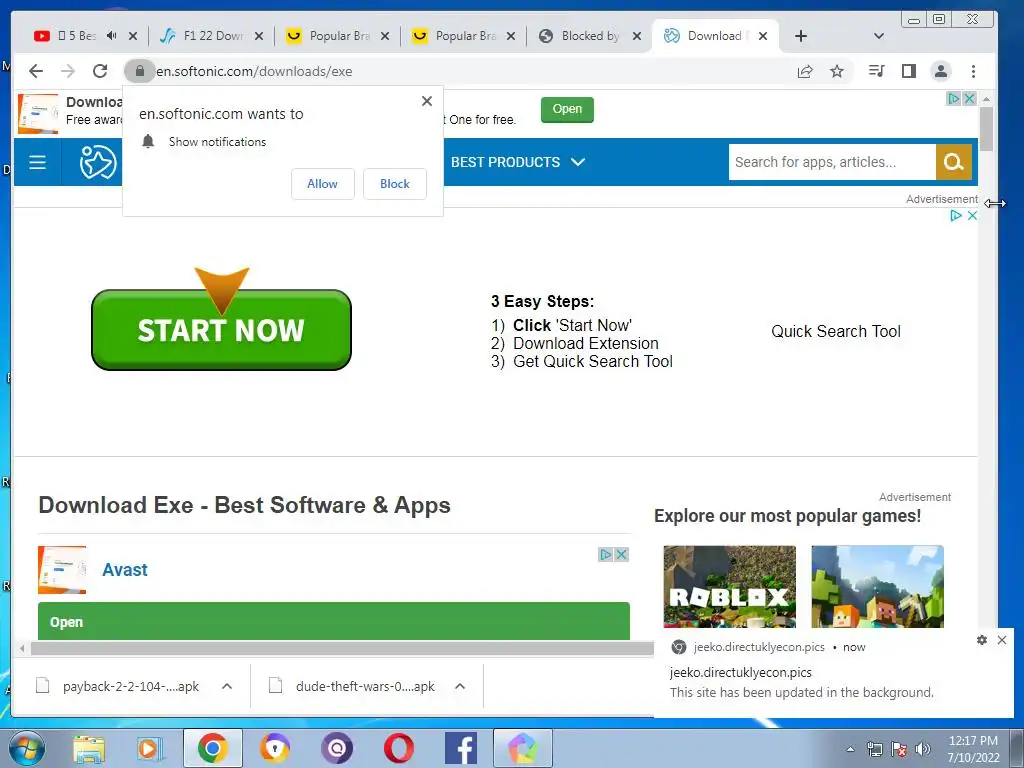Click the address bar URL
Screen dimensions: 1024x768
254,71
